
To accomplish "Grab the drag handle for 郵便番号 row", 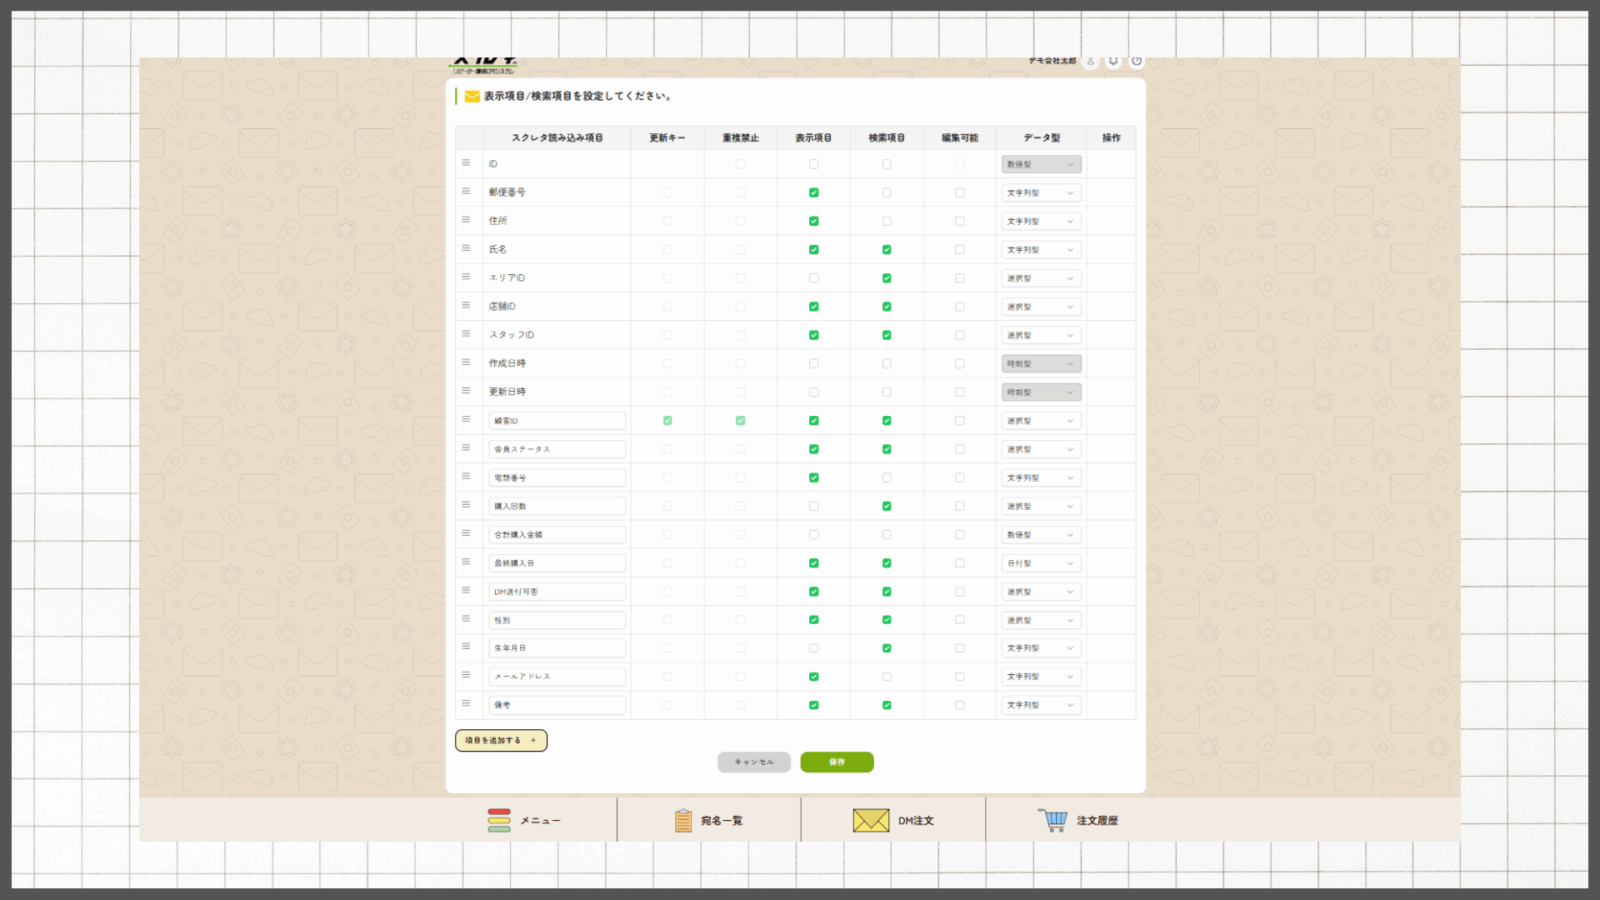I will coord(466,191).
